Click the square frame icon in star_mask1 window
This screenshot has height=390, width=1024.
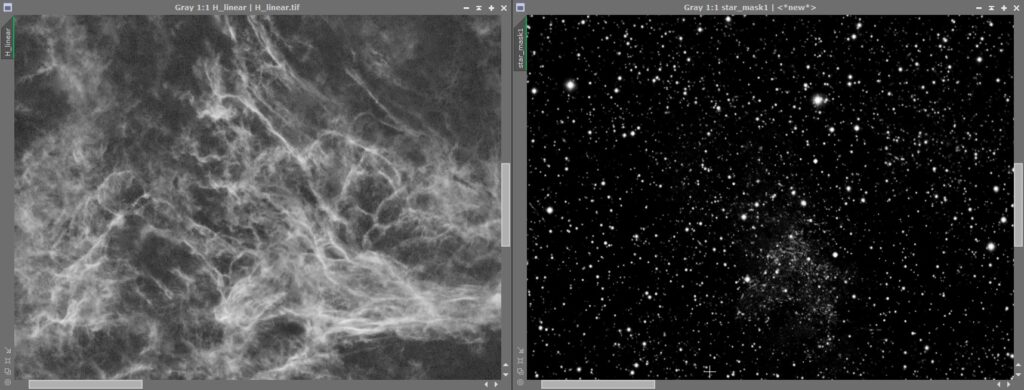click(520, 371)
